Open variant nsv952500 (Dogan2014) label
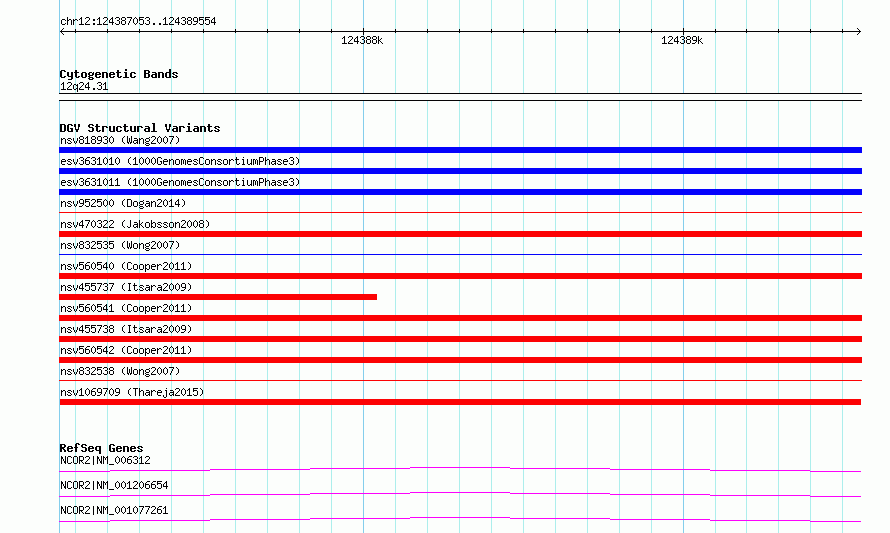Image resolution: width=890 pixels, height=533 pixels. (x=123, y=203)
